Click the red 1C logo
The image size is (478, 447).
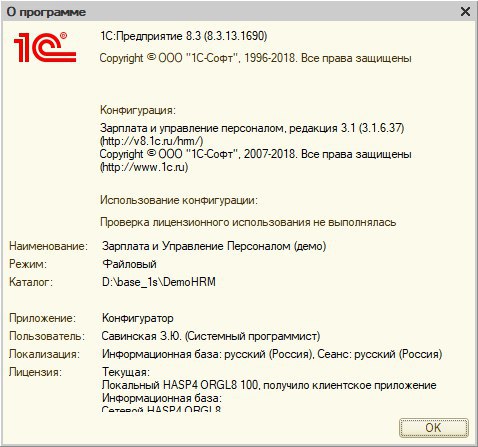(45, 47)
